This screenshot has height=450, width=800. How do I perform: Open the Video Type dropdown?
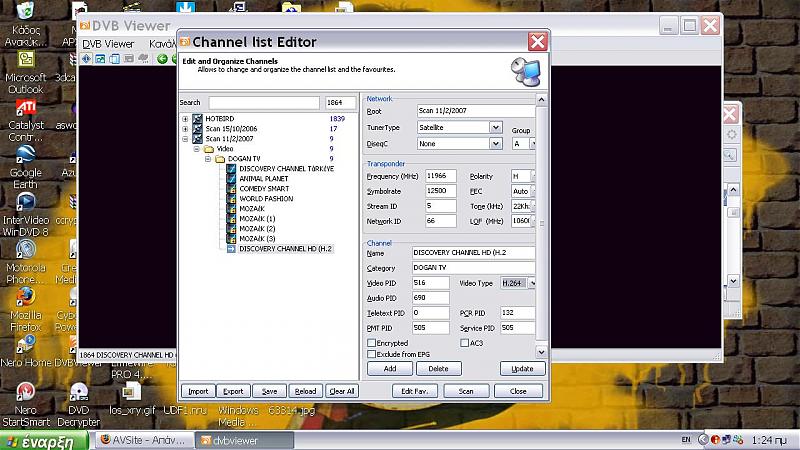[532, 283]
